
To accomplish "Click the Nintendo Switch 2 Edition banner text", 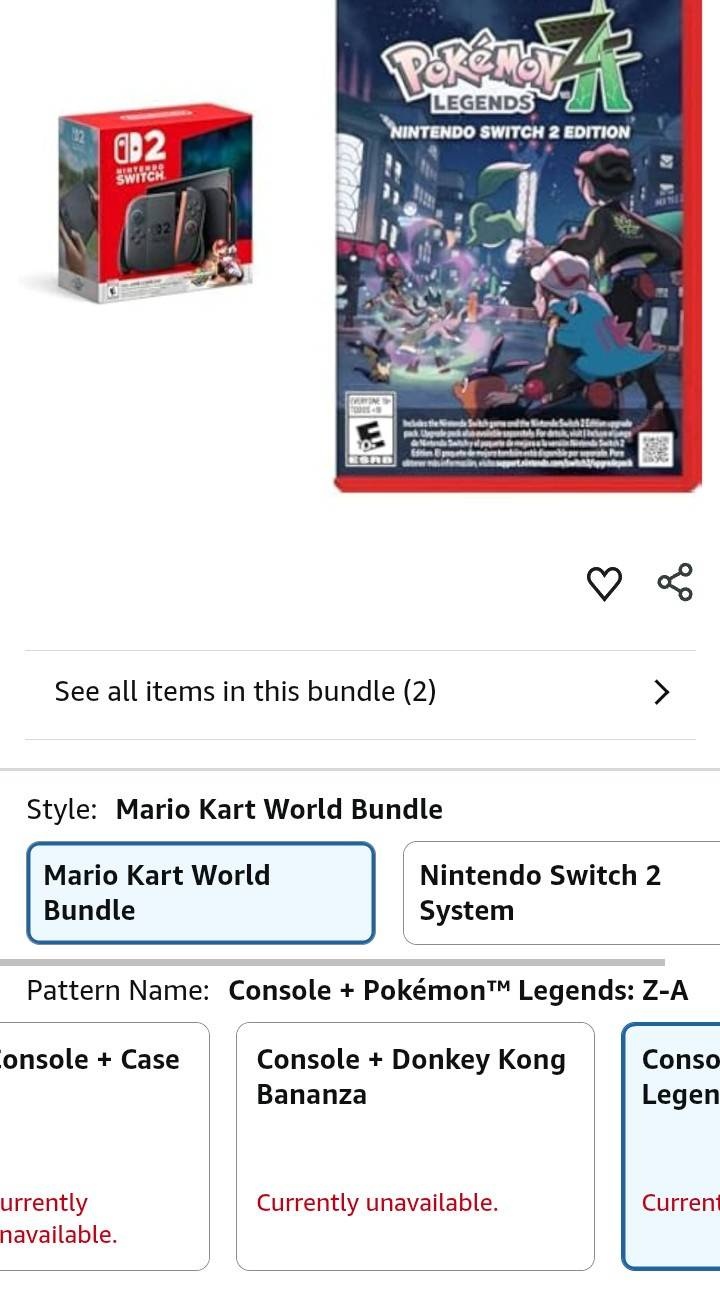I will [x=510, y=132].
